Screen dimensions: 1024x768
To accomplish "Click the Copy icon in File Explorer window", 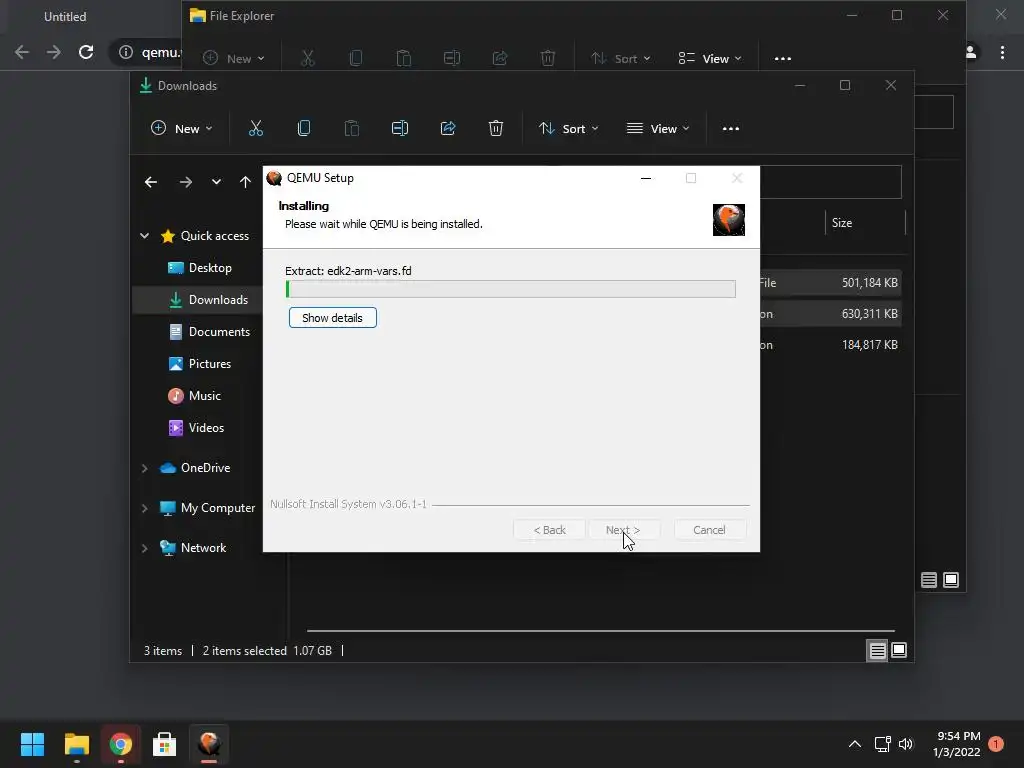I will pyautogui.click(x=356, y=59).
